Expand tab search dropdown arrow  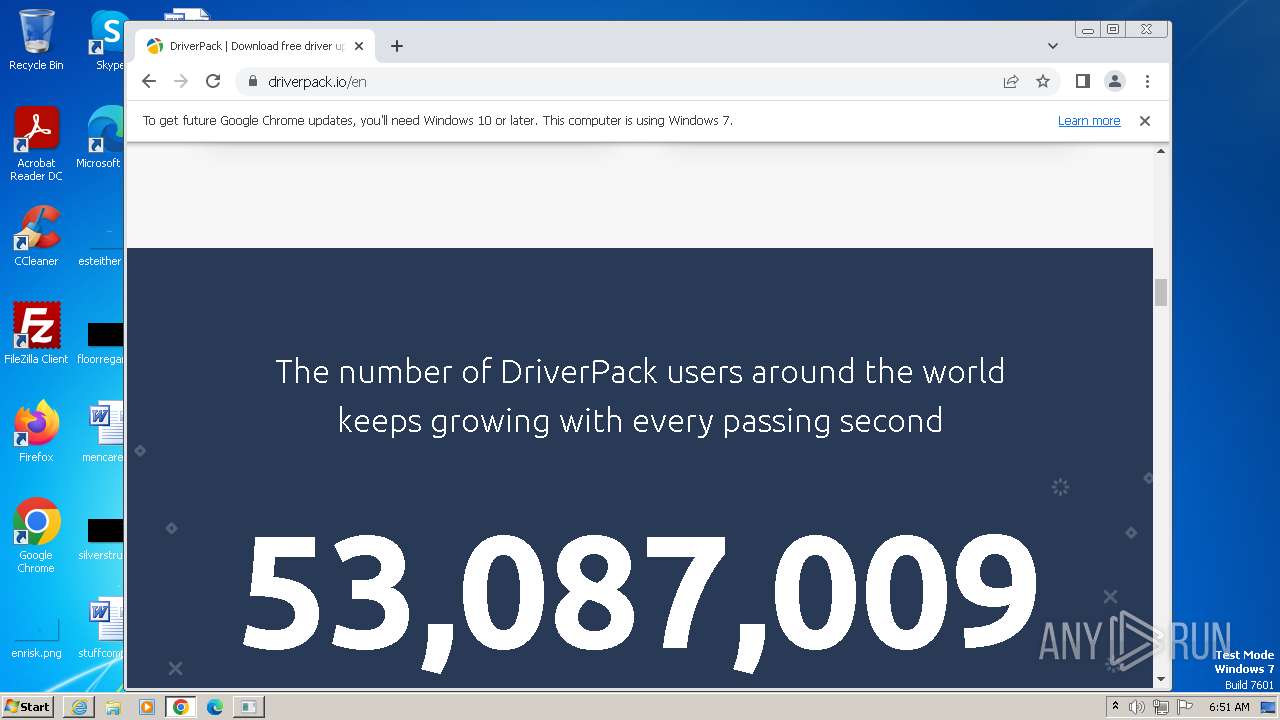[x=1052, y=46]
